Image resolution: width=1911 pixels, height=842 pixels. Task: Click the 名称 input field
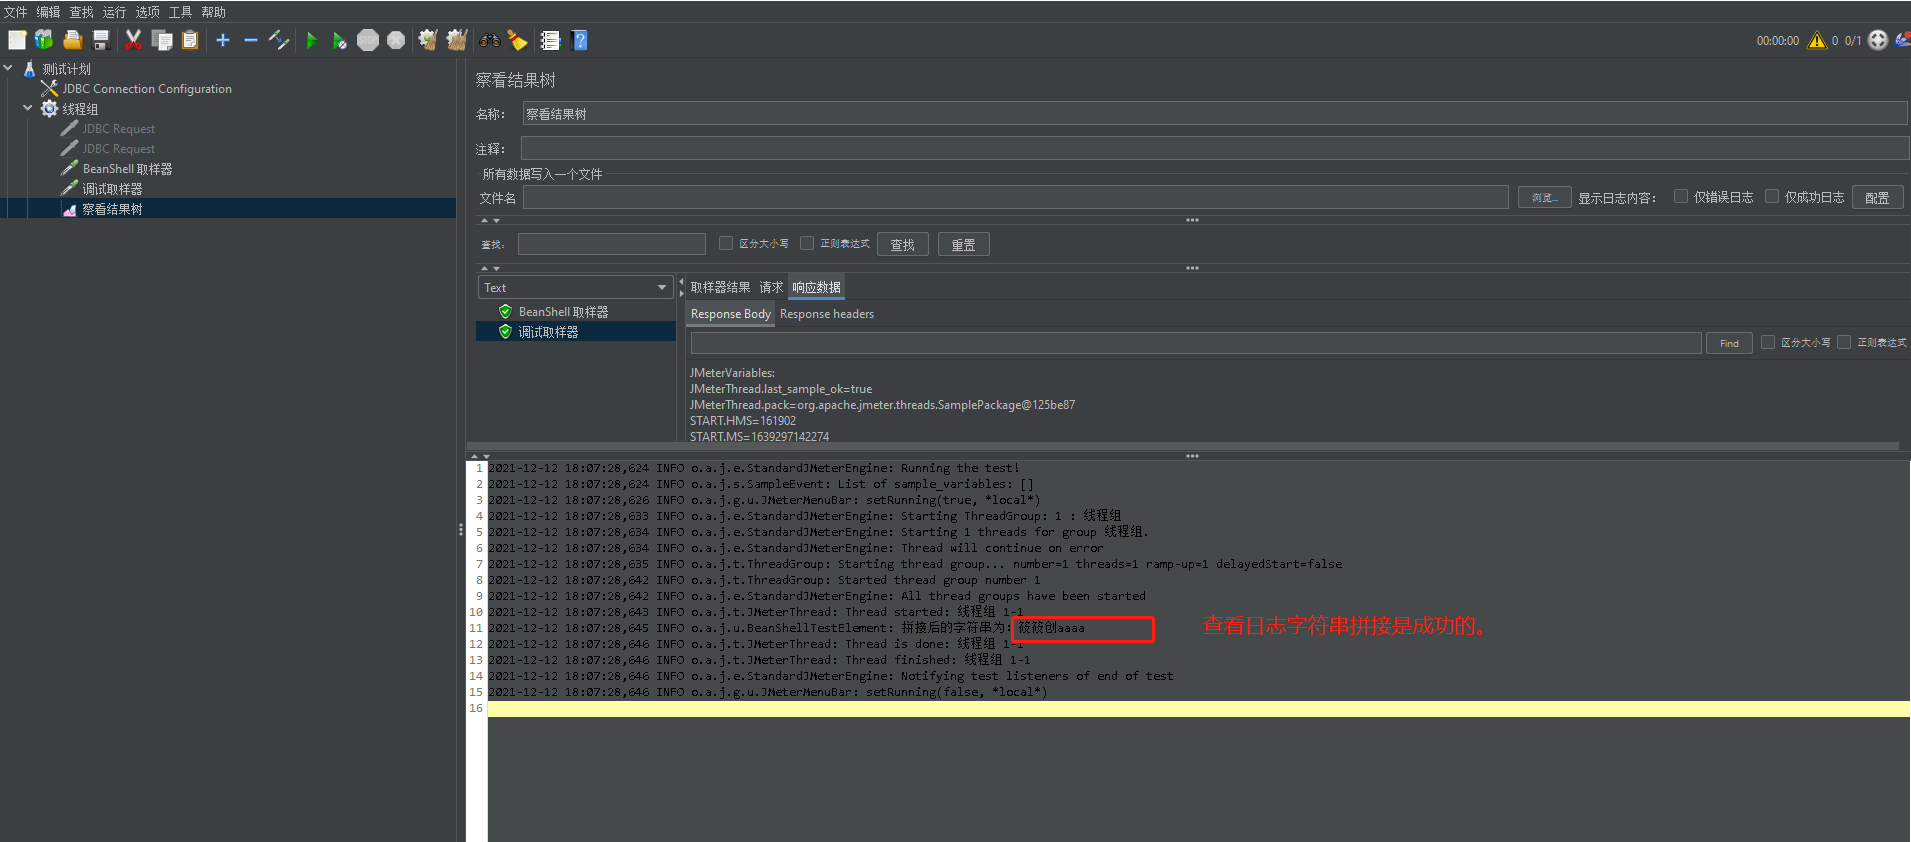pos(1214,114)
